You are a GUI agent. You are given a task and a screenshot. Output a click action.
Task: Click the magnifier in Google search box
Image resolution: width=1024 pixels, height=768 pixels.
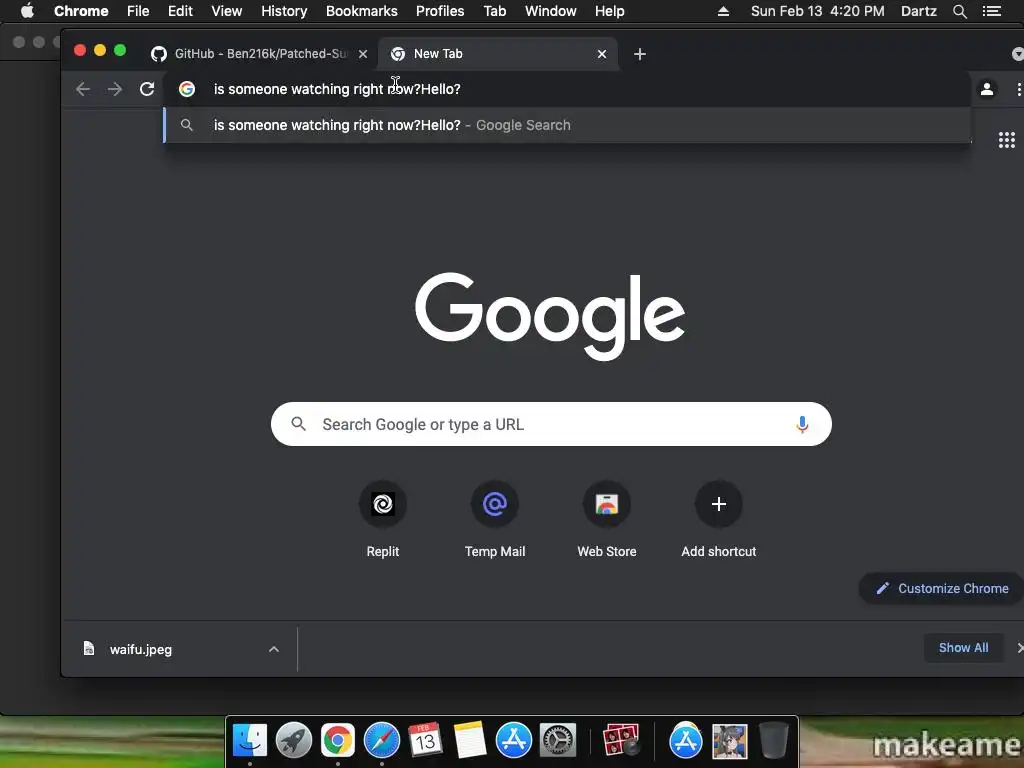tap(298, 424)
